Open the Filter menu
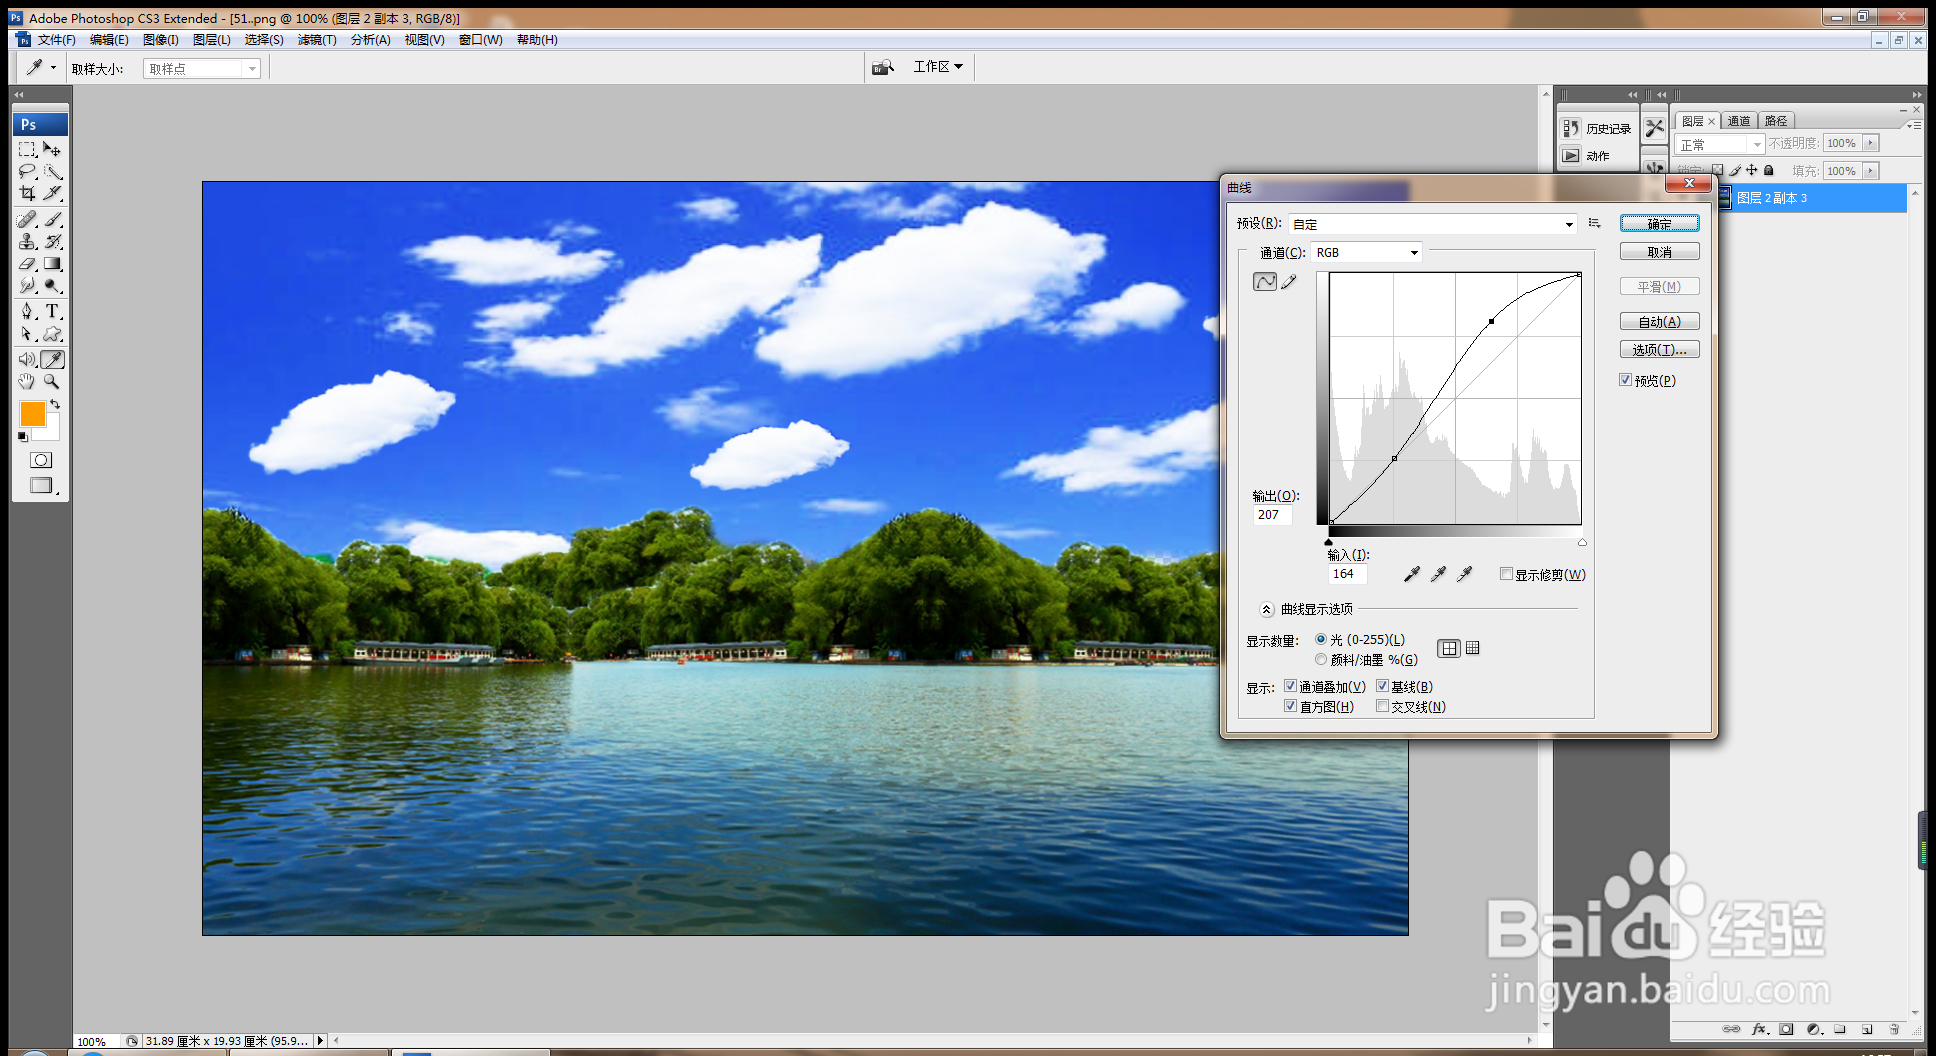 317,40
